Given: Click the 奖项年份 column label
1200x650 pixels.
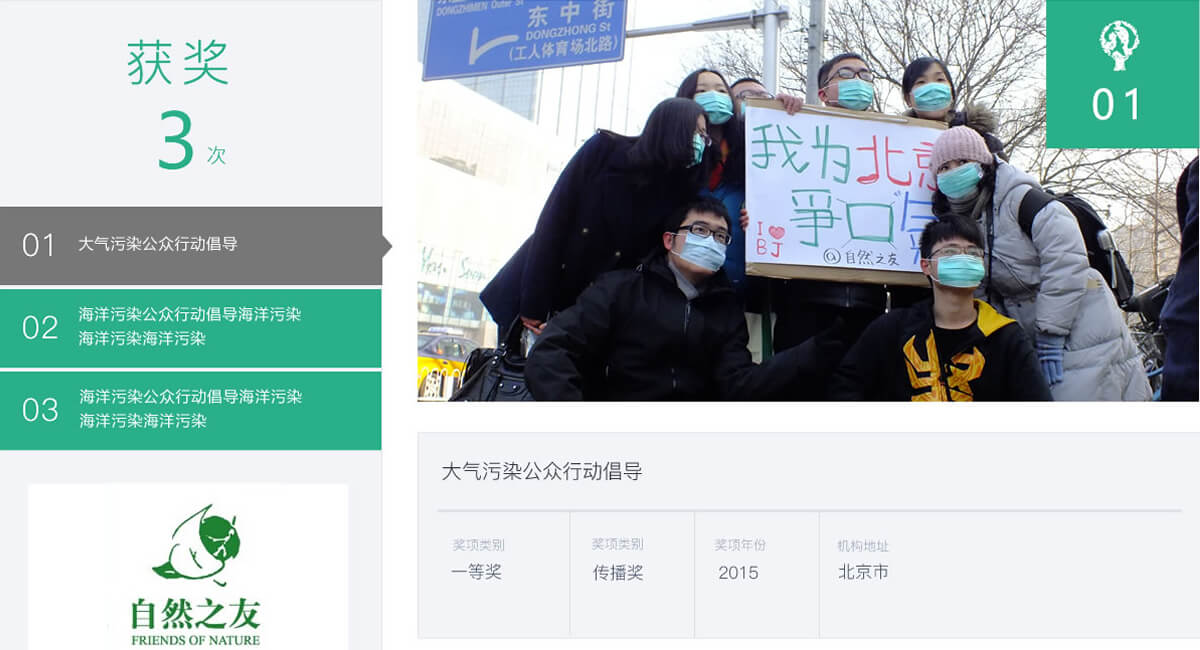Looking at the screenshot, I should pos(740,545).
